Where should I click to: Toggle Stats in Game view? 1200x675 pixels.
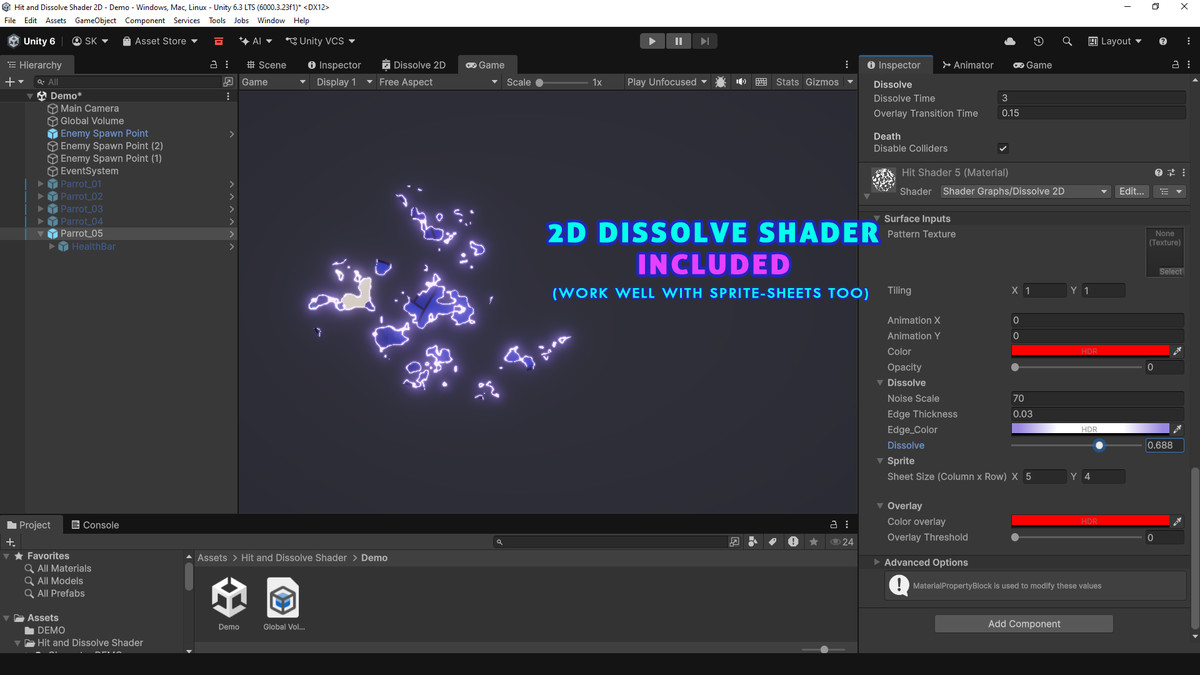click(788, 82)
